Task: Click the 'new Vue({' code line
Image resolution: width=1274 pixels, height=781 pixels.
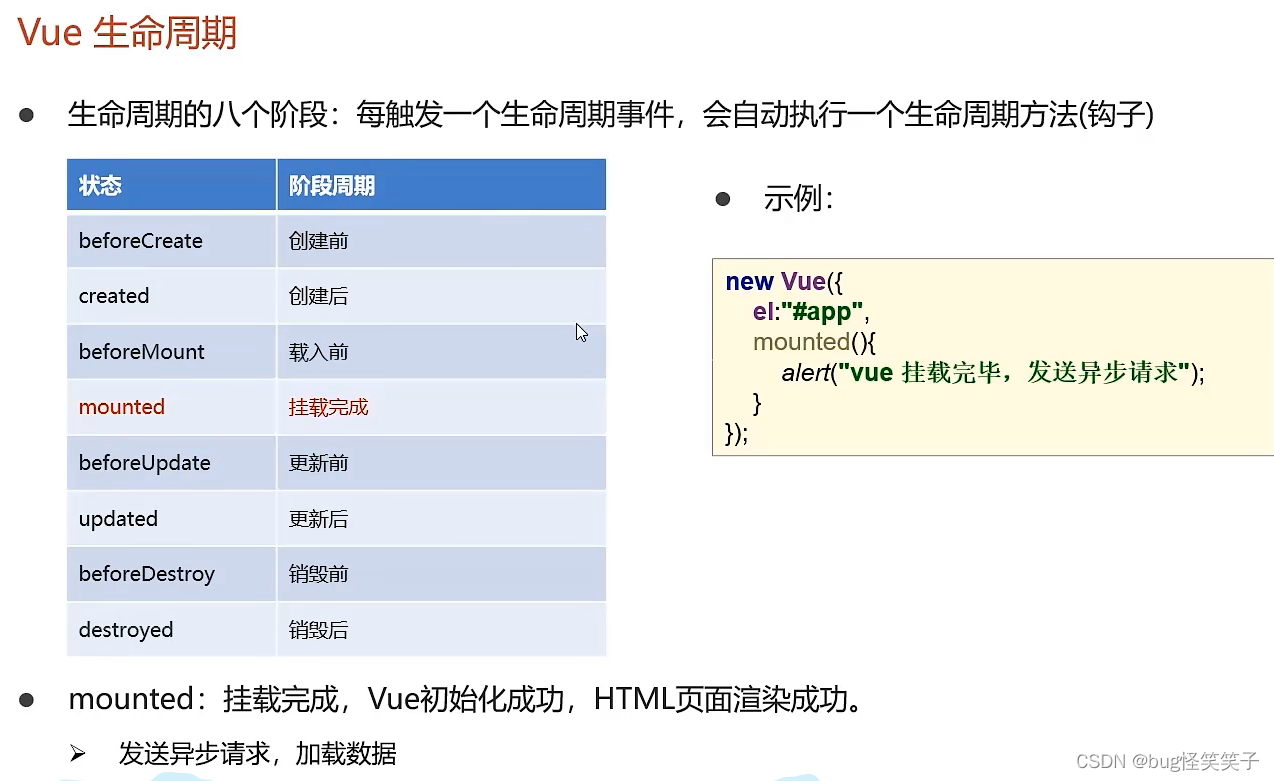Action: 785,282
